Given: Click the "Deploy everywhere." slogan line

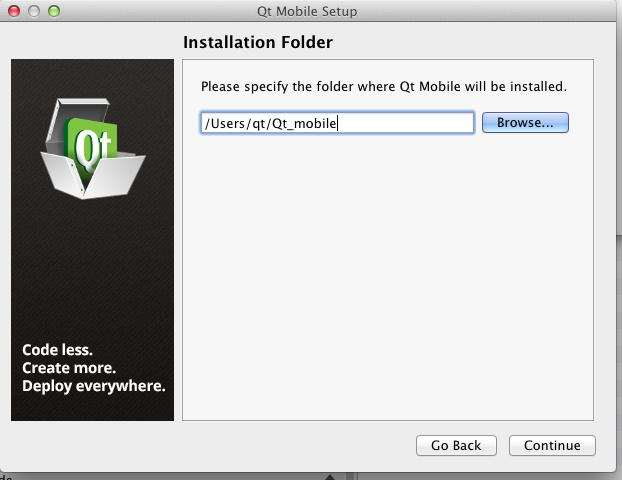Looking at the screenshot, I should [93, 386].
